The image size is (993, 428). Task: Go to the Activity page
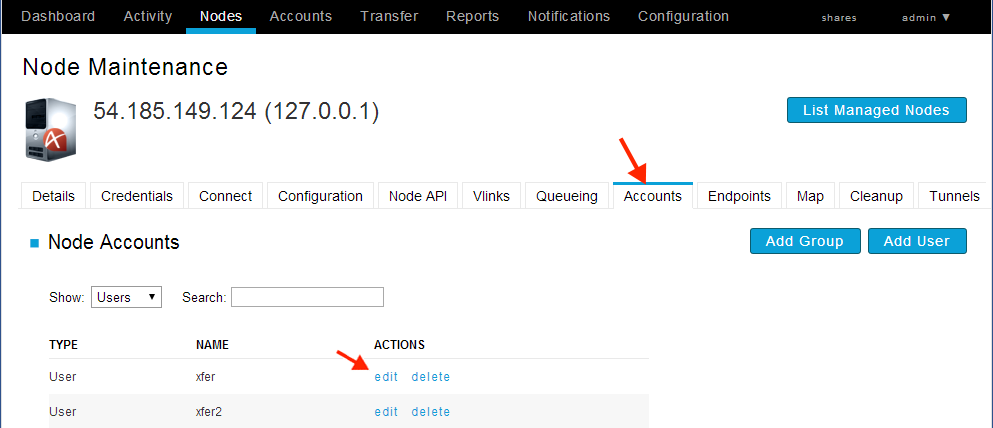pyautogui.click(x=147, y=16)
